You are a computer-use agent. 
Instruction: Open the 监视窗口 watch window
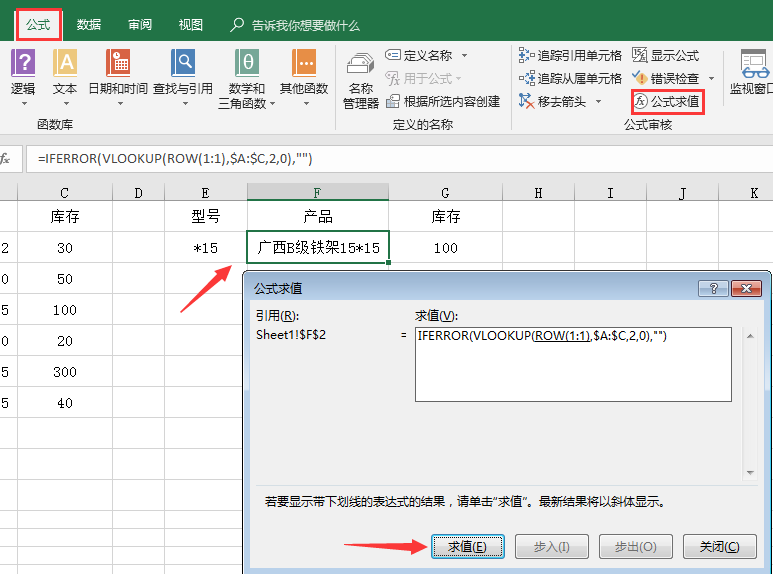[x=753, y=72]
